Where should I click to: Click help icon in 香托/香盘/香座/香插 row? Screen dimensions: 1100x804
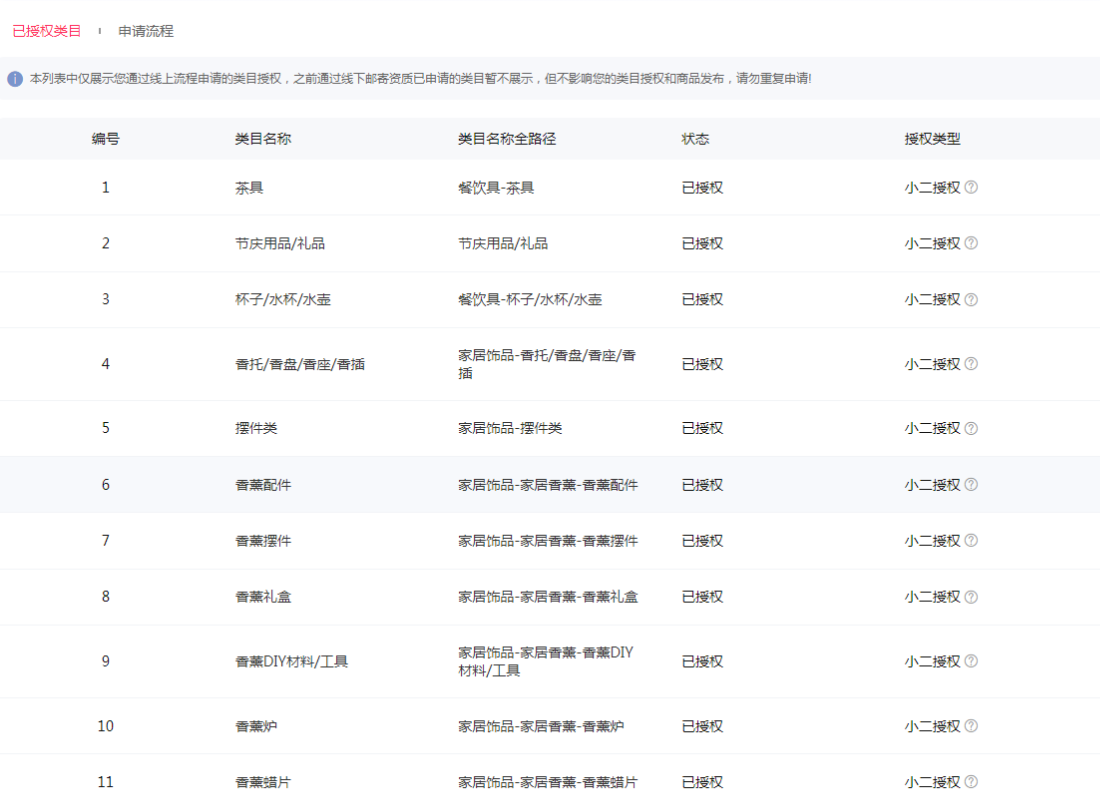pos(971,364)
